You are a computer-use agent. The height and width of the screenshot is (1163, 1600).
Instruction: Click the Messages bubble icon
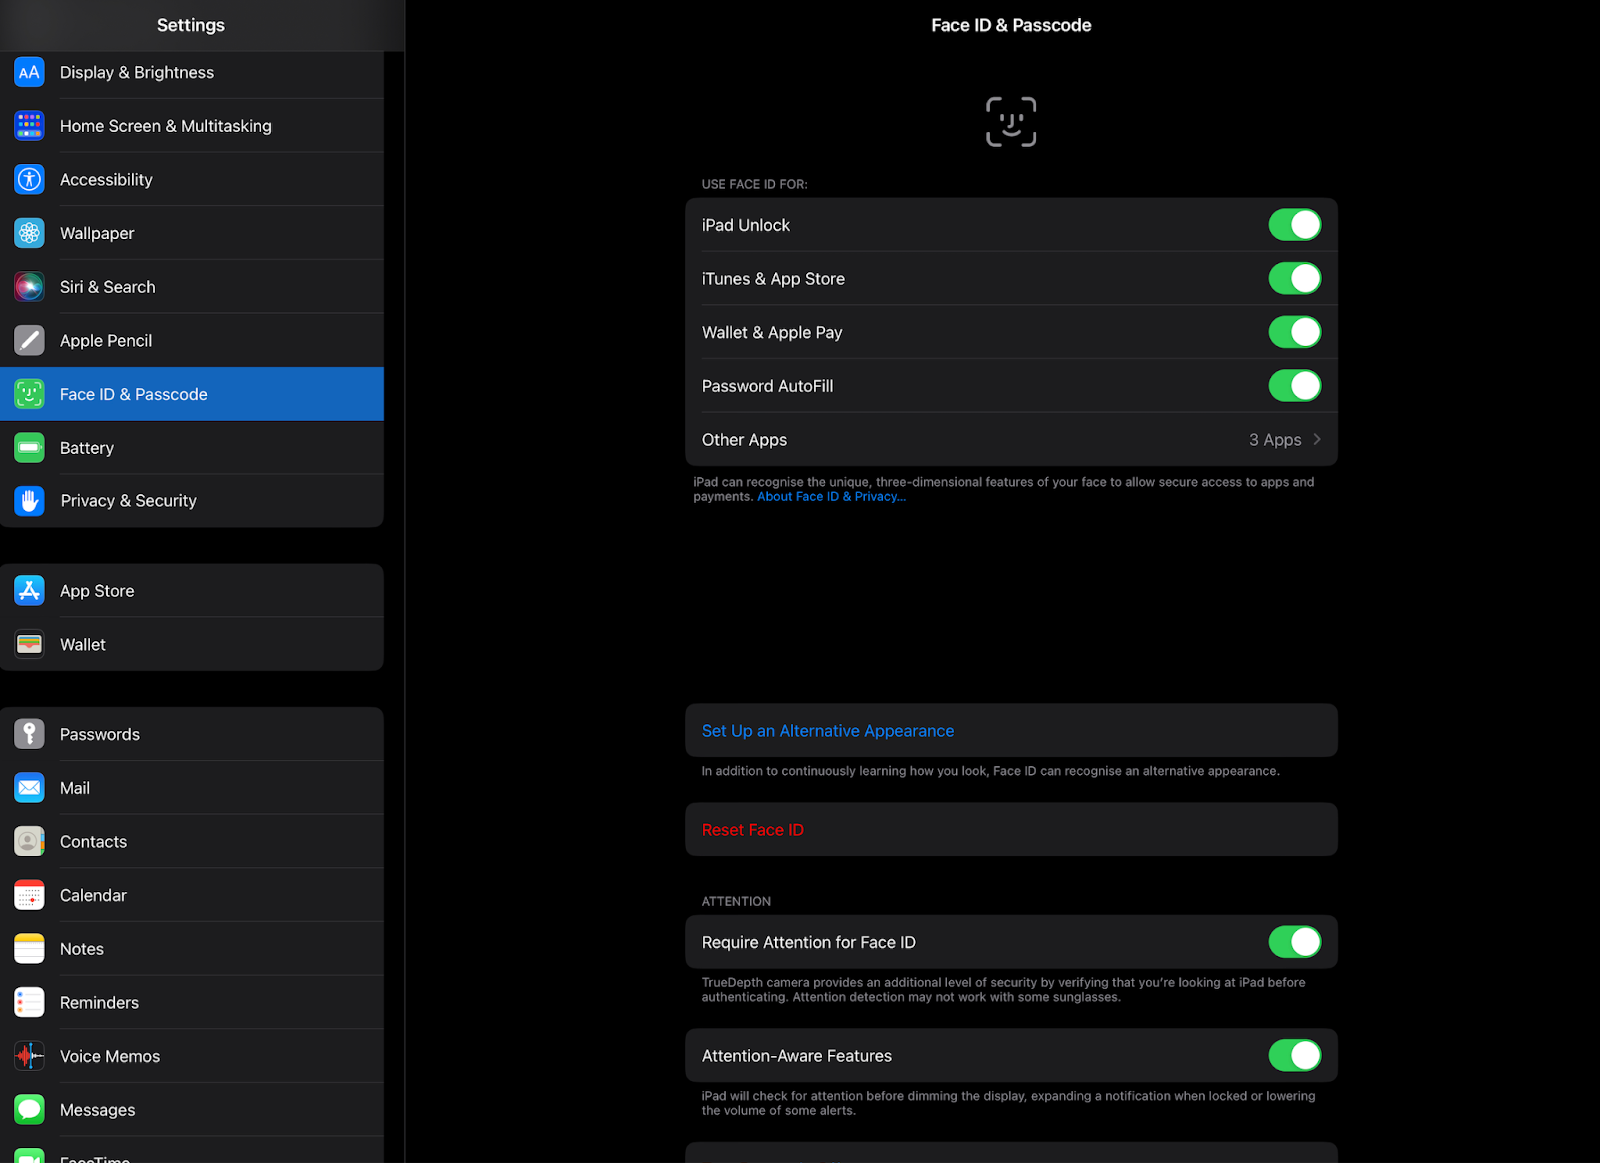29,1110
